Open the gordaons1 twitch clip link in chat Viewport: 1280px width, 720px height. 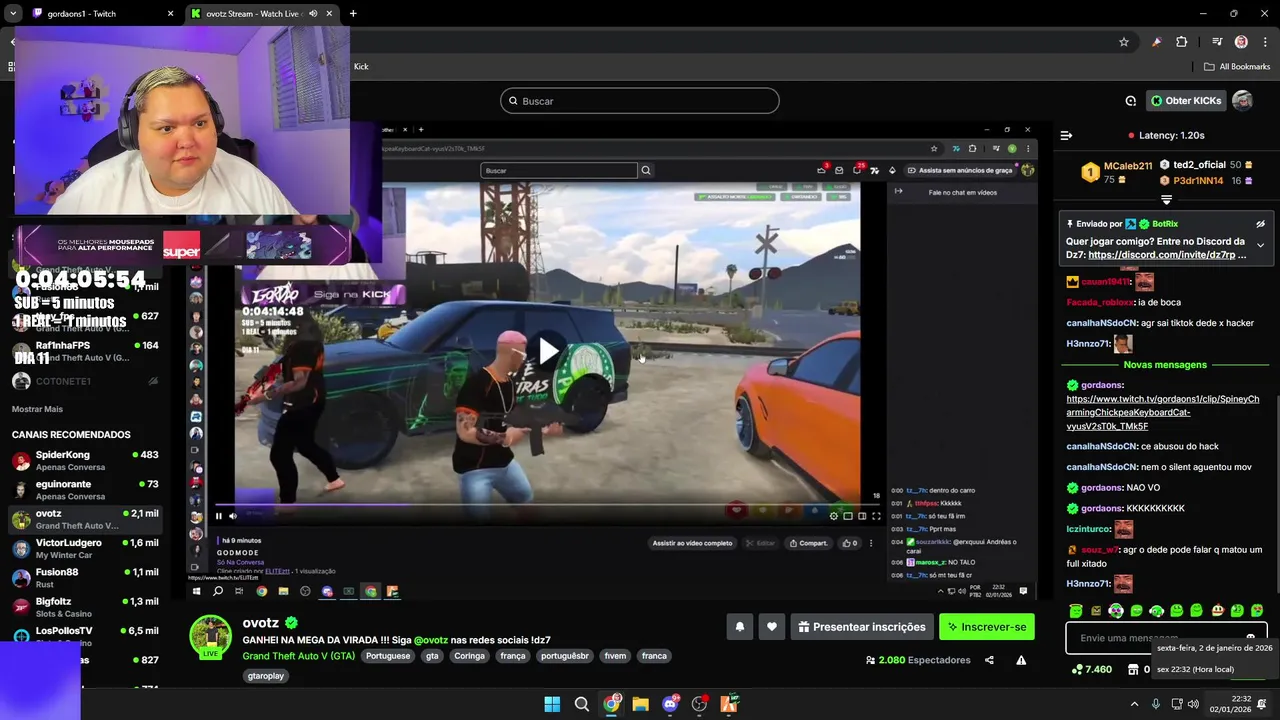1163,412
